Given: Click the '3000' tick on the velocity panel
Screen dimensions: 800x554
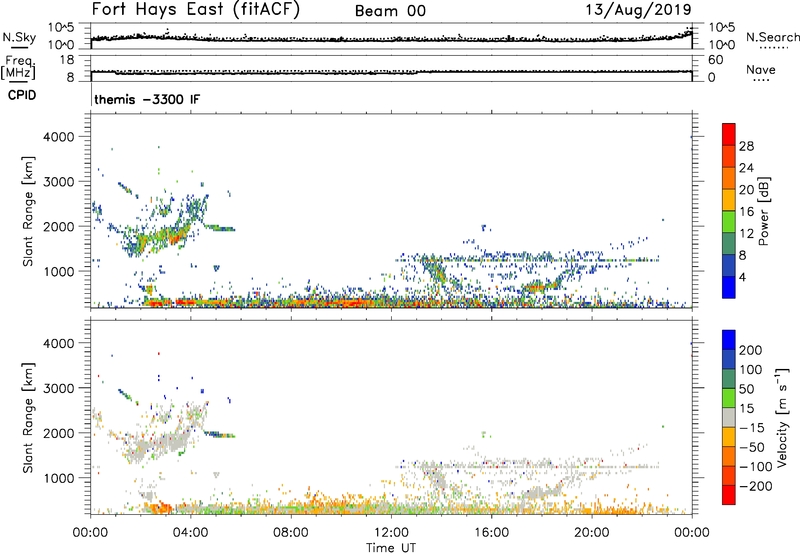Looking at the screenshot, I should click(x=58, y=388).
